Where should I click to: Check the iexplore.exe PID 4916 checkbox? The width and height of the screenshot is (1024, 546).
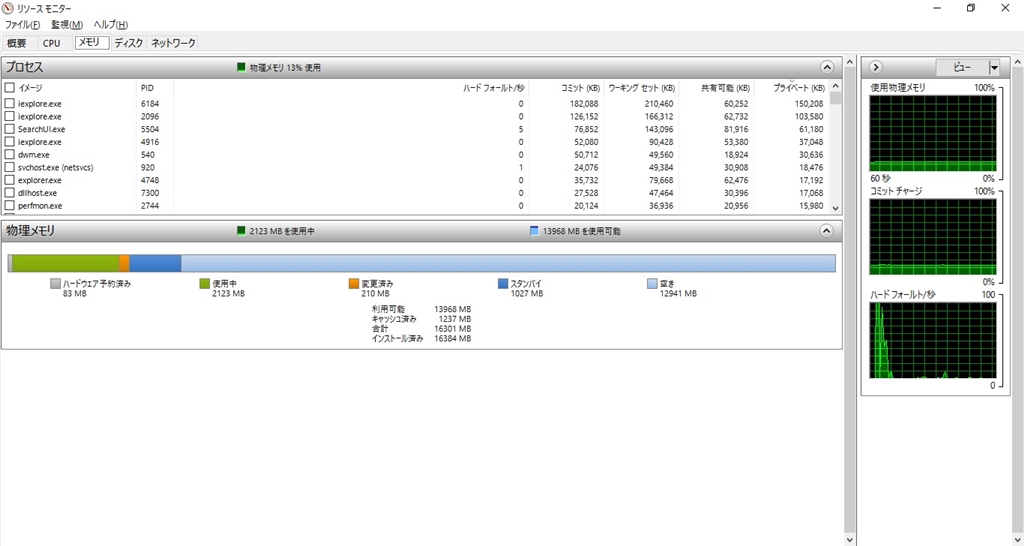(x=10, y=142)
